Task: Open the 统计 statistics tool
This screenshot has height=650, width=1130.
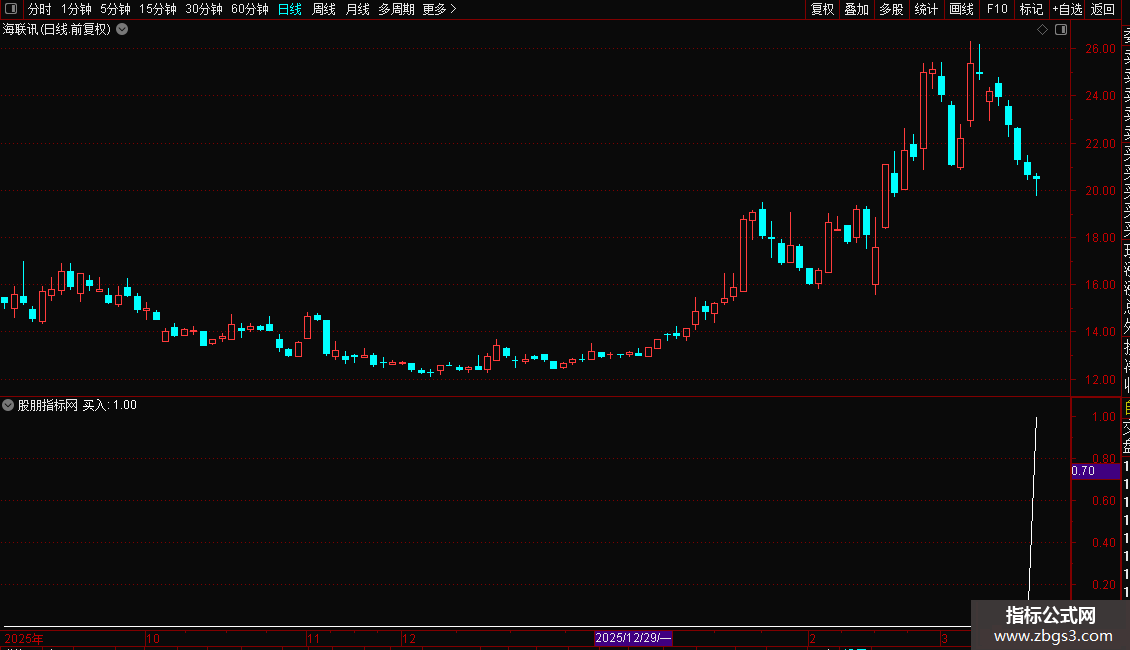Action: coord(926,9)
